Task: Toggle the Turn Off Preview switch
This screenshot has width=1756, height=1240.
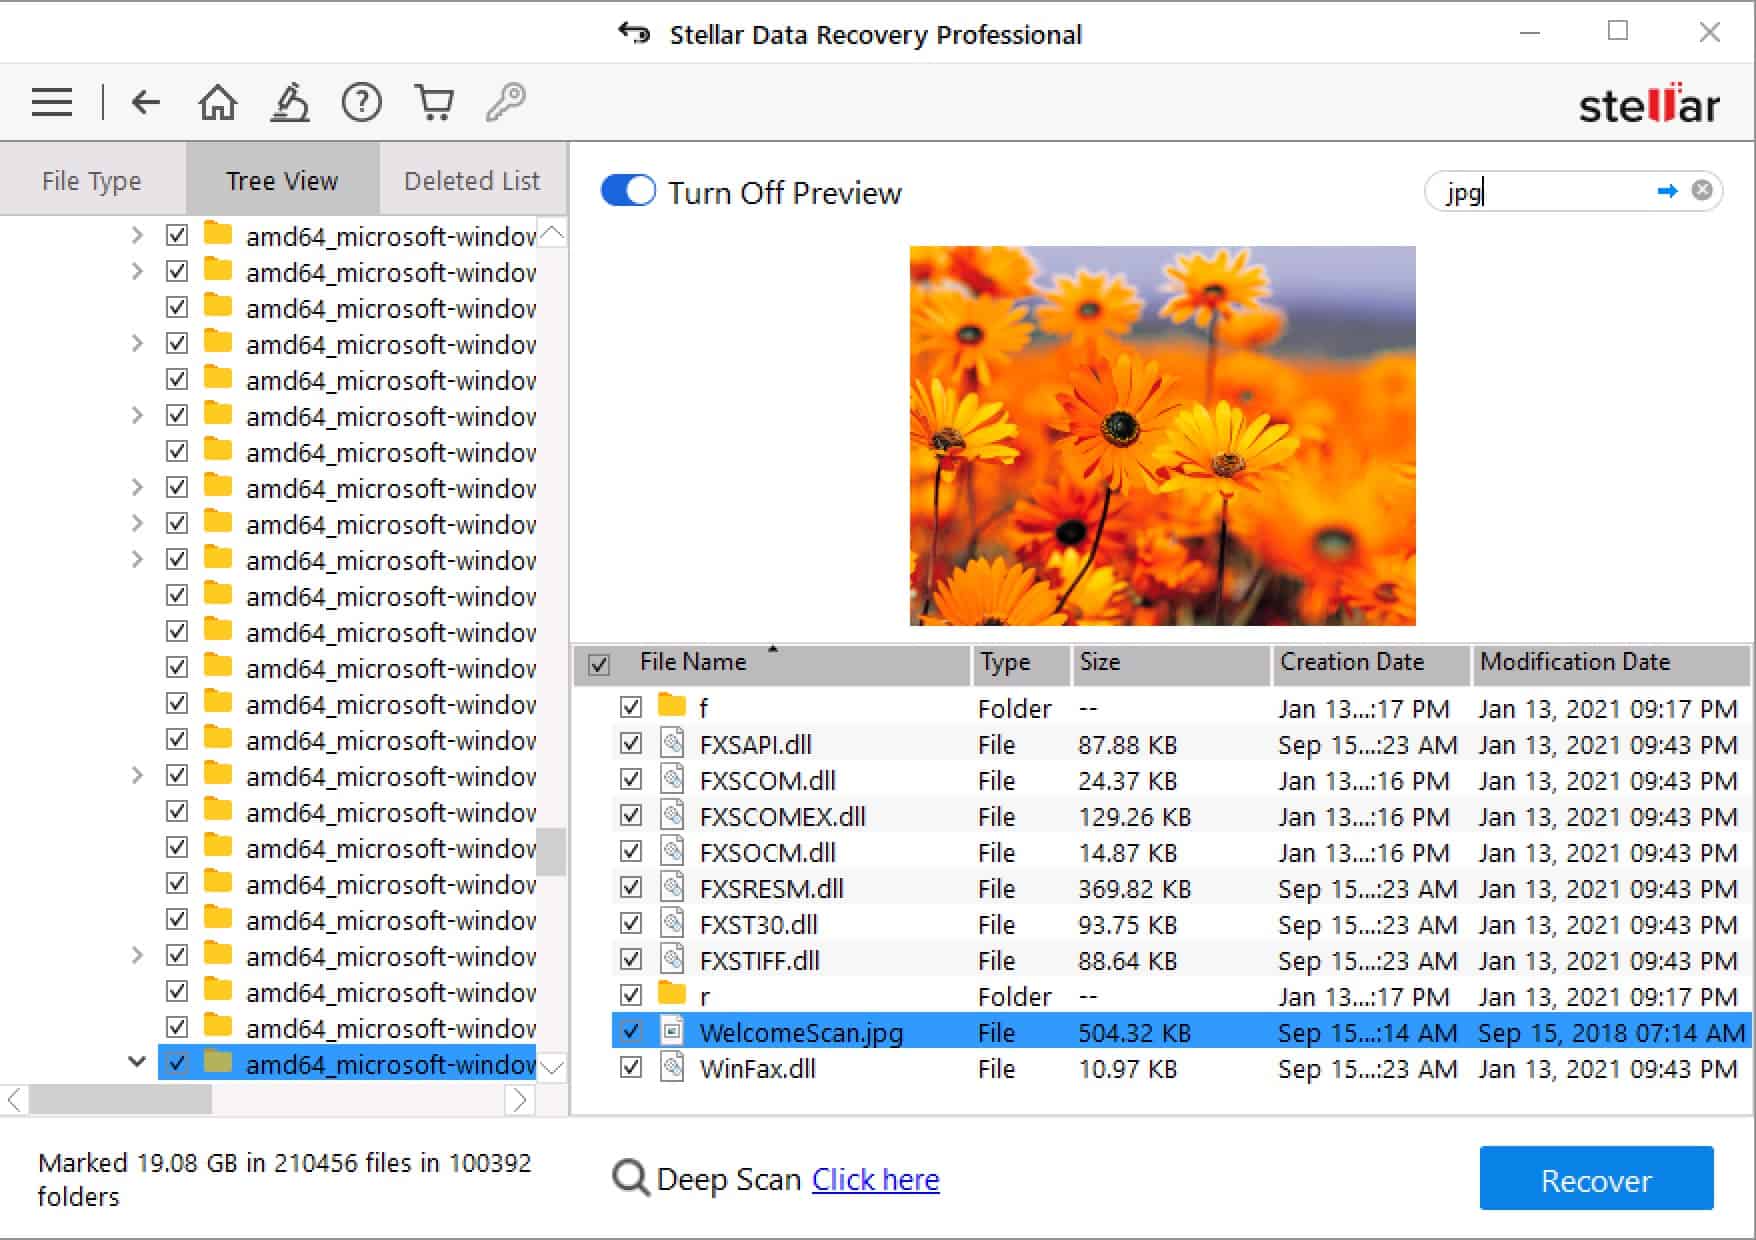Action: (x=628, y=191)
